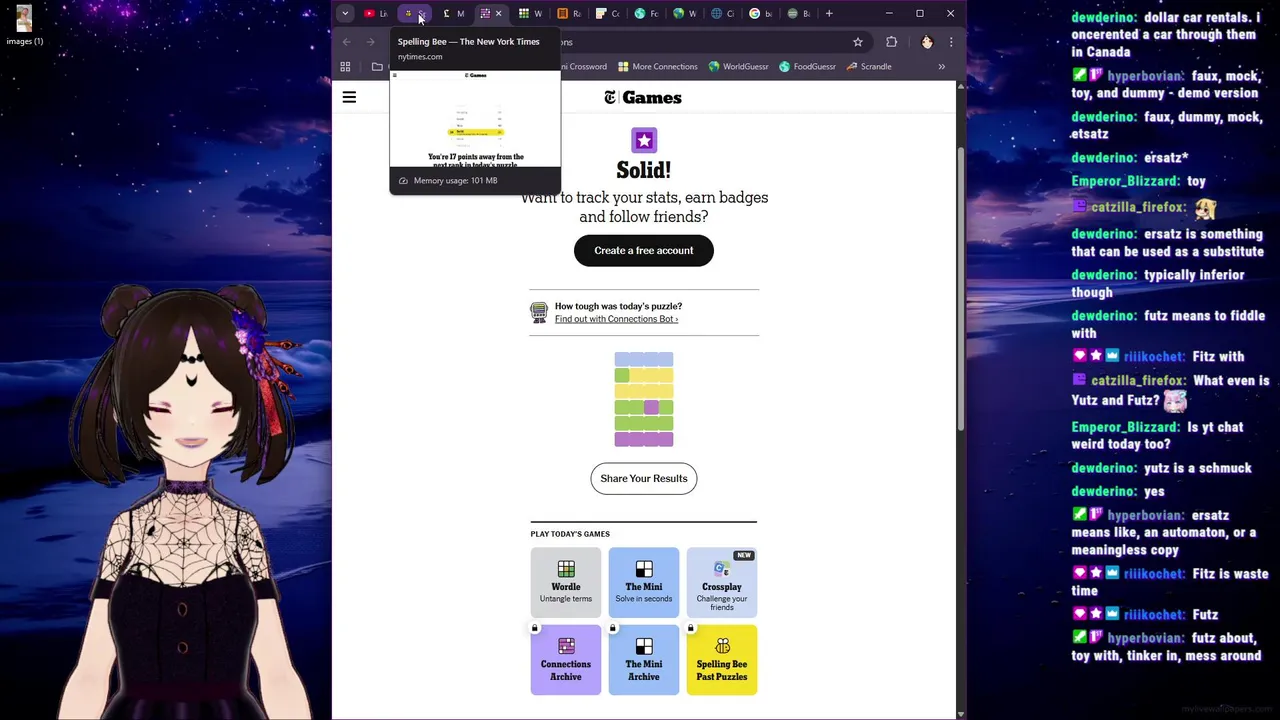Switch to the Spelling Bee tab
Screen dimensions: 1280x720
[414, 14]
